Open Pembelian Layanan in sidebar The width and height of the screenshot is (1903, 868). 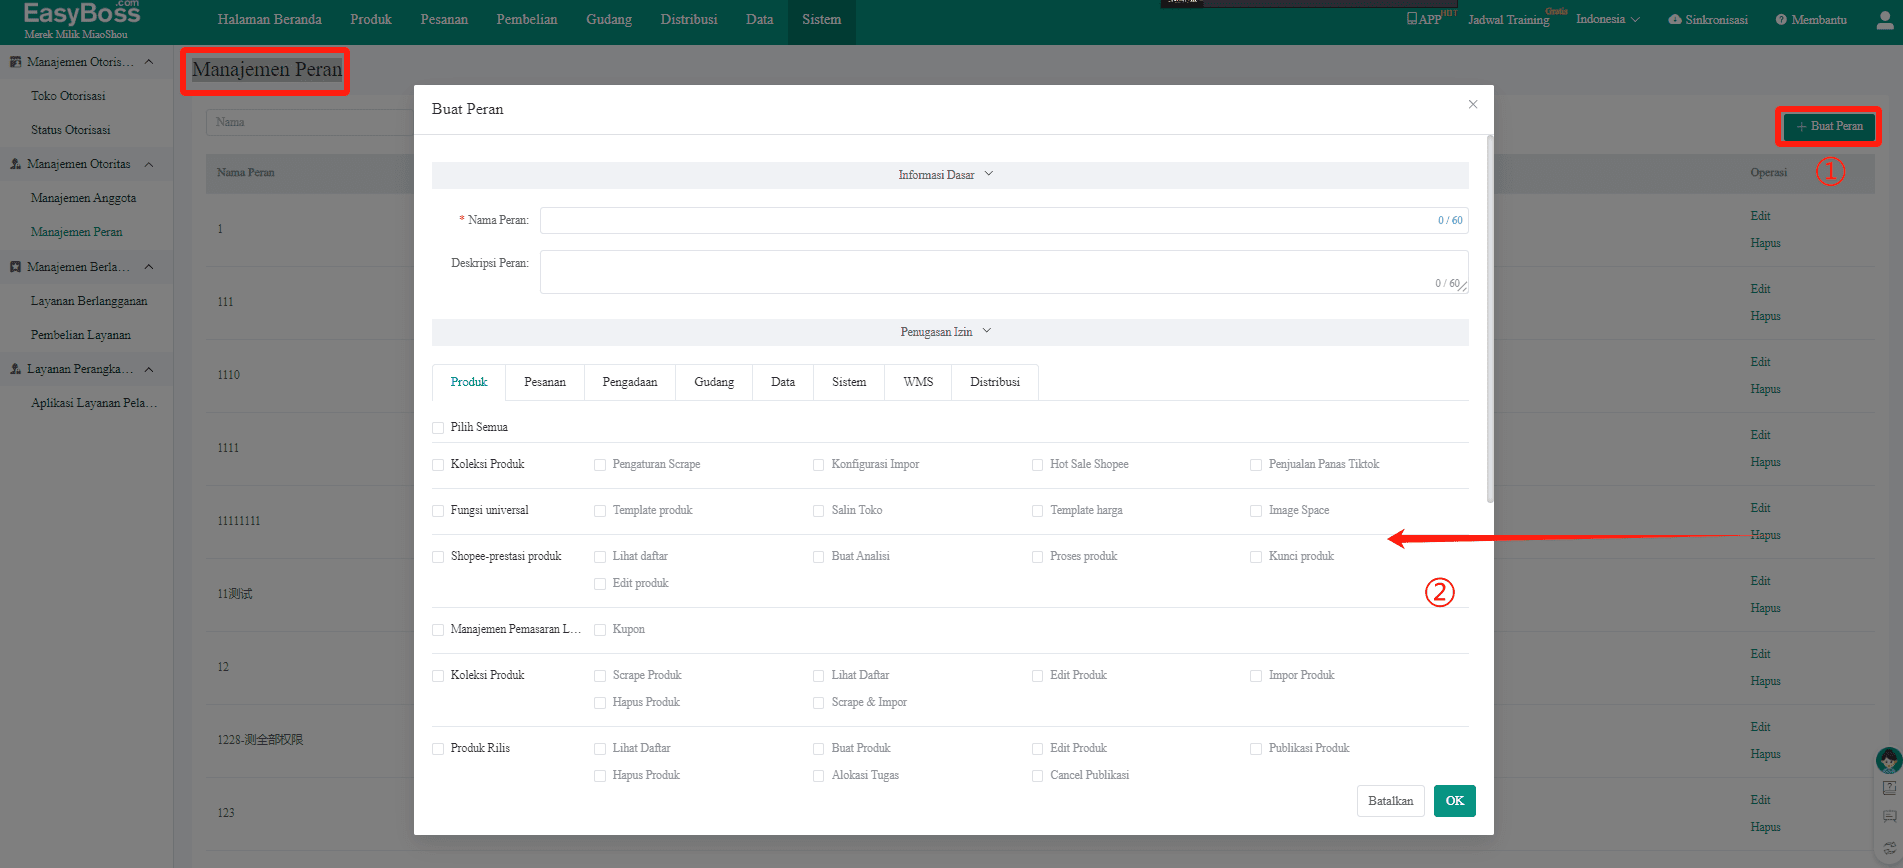point(81,335)
